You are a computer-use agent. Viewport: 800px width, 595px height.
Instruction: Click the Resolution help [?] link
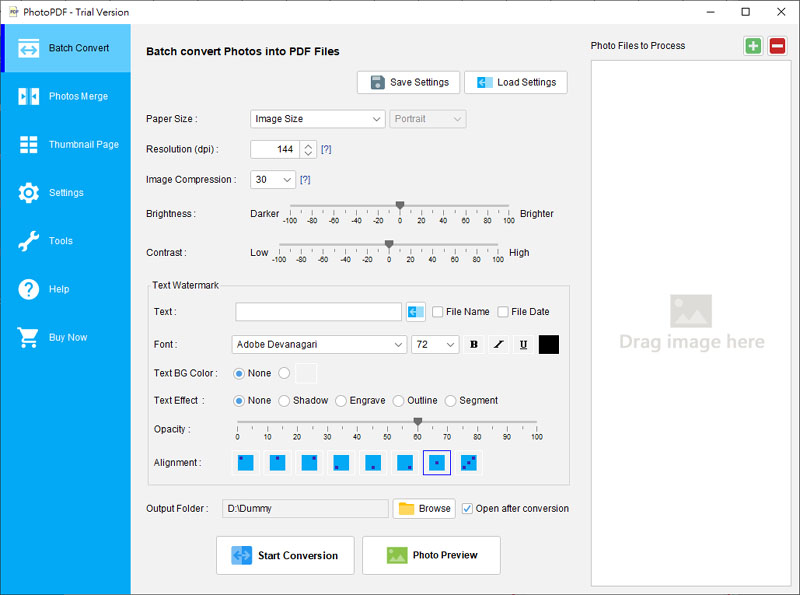click(x=326, y=150)
